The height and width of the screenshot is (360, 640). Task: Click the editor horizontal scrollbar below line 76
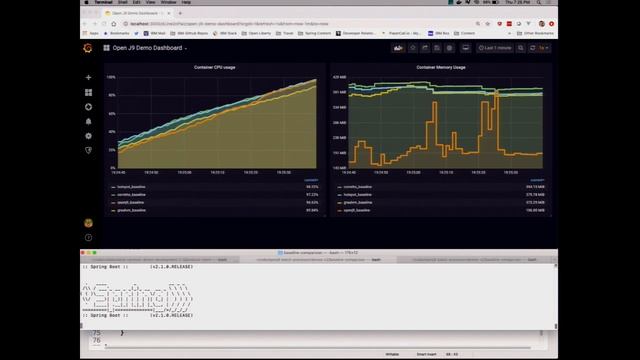318,348
